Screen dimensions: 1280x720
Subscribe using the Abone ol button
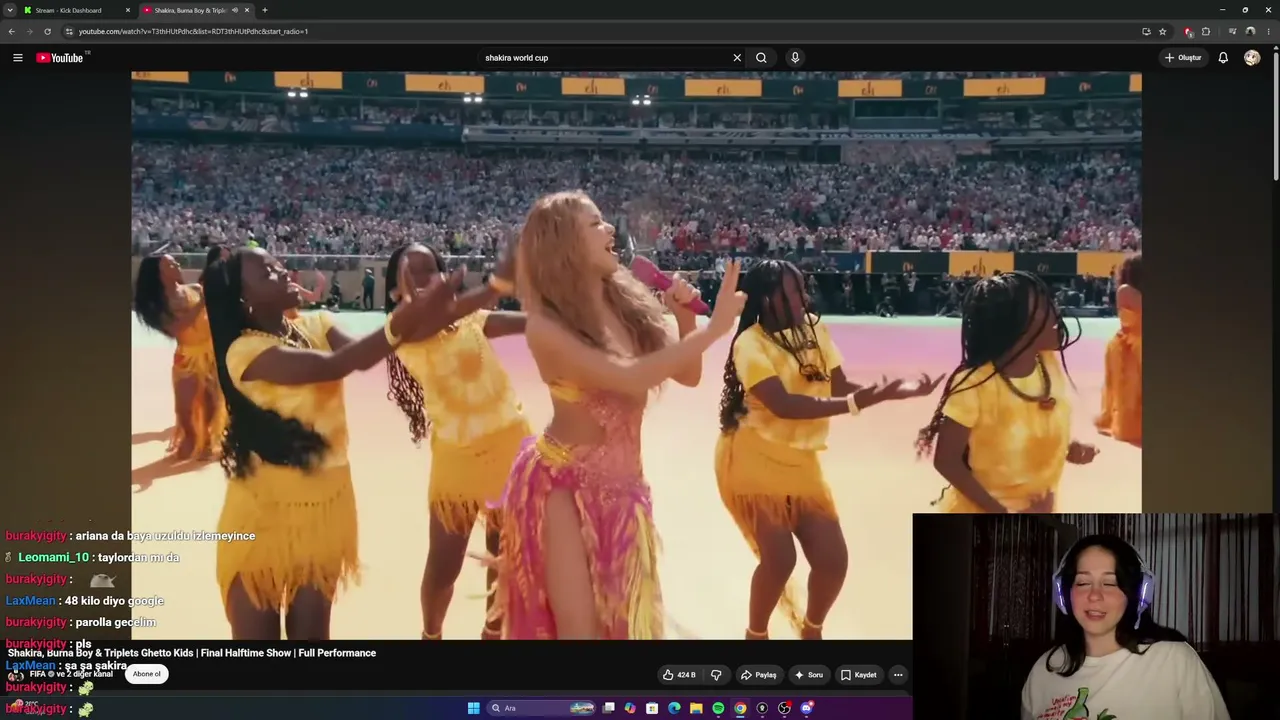click(147, 674)
